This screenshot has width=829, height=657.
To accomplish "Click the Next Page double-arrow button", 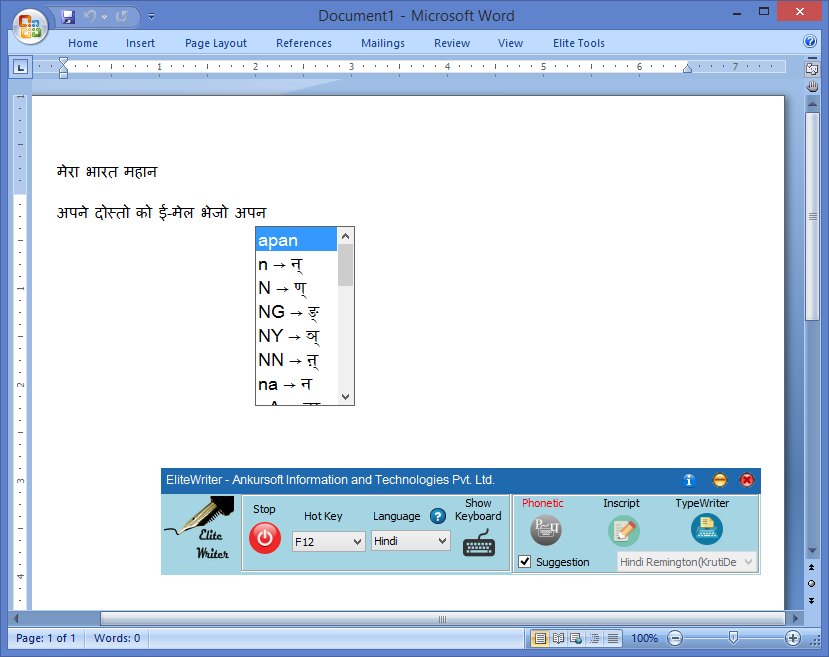I will [812, 600].
